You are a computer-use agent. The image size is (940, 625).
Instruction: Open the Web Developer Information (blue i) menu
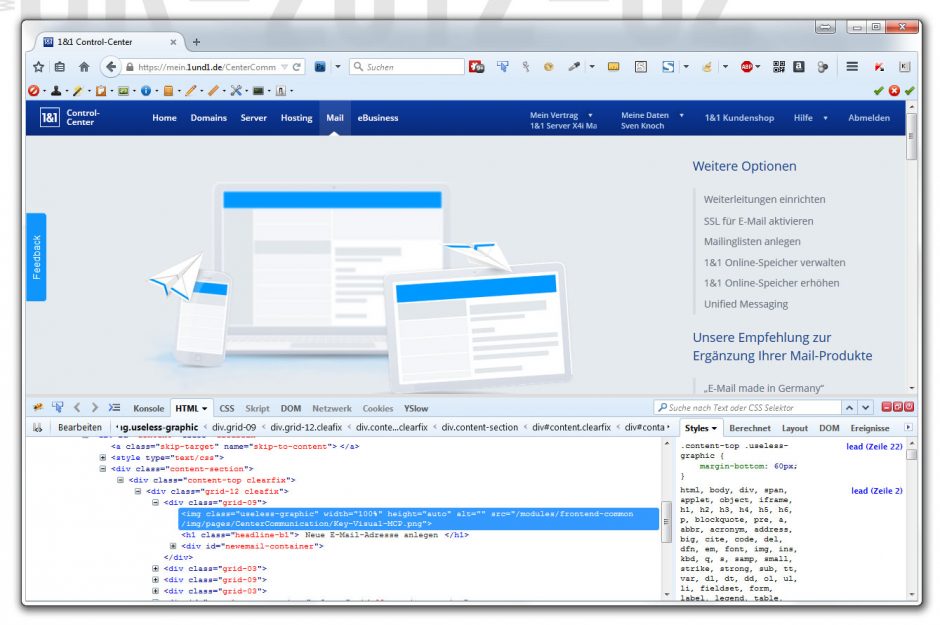point(146,90)
